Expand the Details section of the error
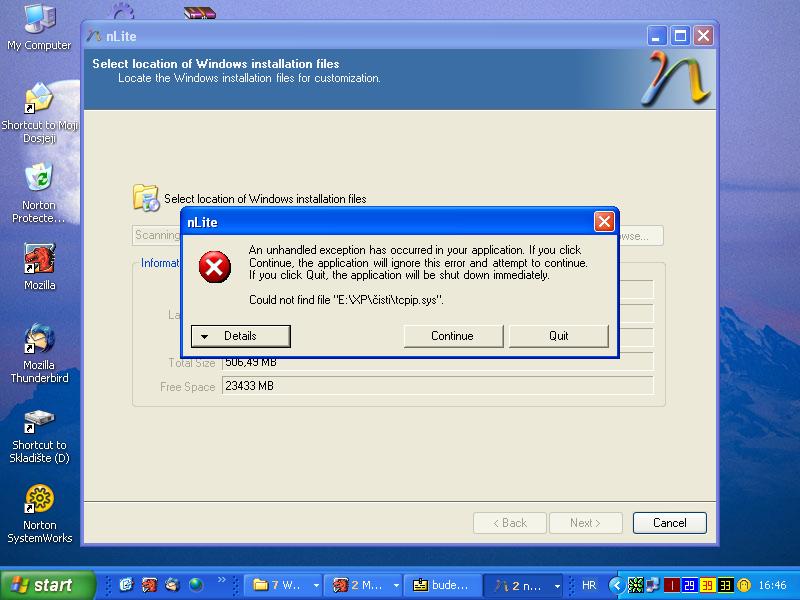 tap(241, 336)
